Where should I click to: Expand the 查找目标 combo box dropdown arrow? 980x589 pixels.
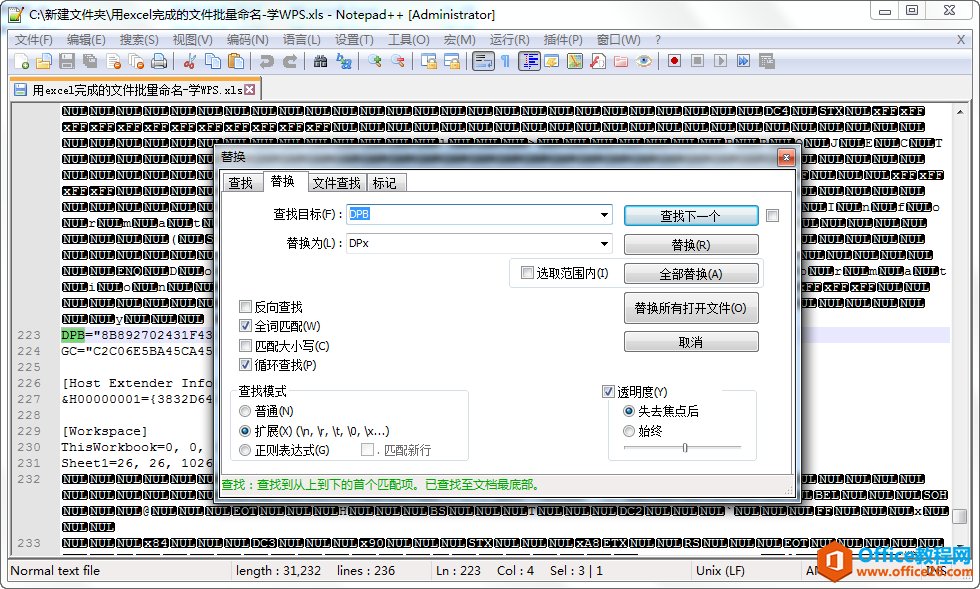604,214
